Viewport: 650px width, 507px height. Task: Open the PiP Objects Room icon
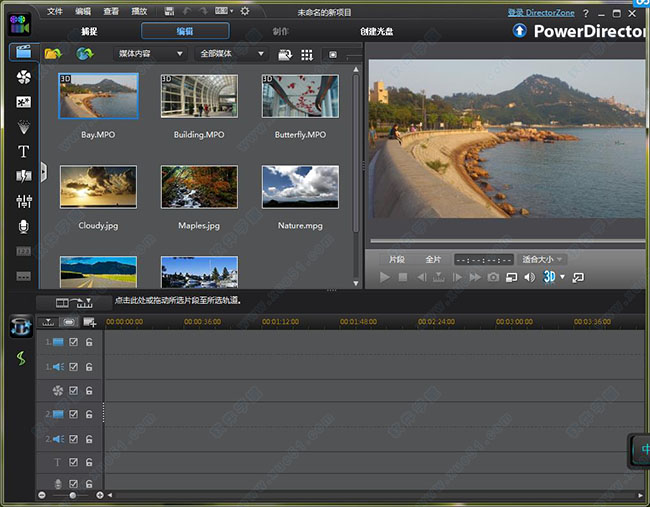24,102
